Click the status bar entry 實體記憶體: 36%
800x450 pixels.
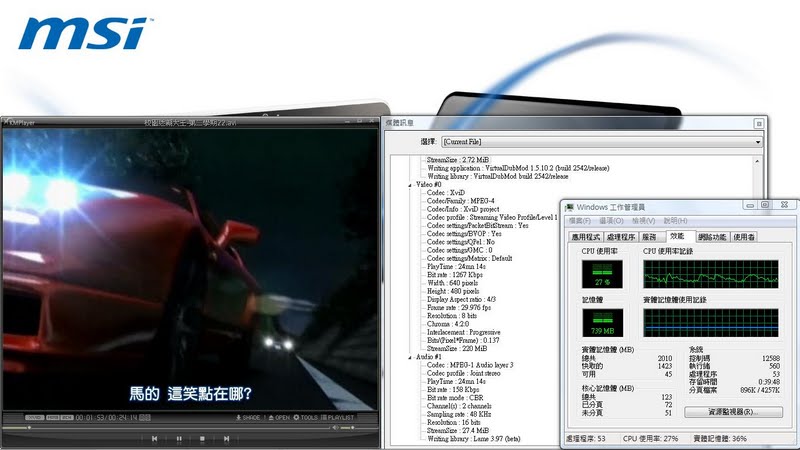(720, 439)
